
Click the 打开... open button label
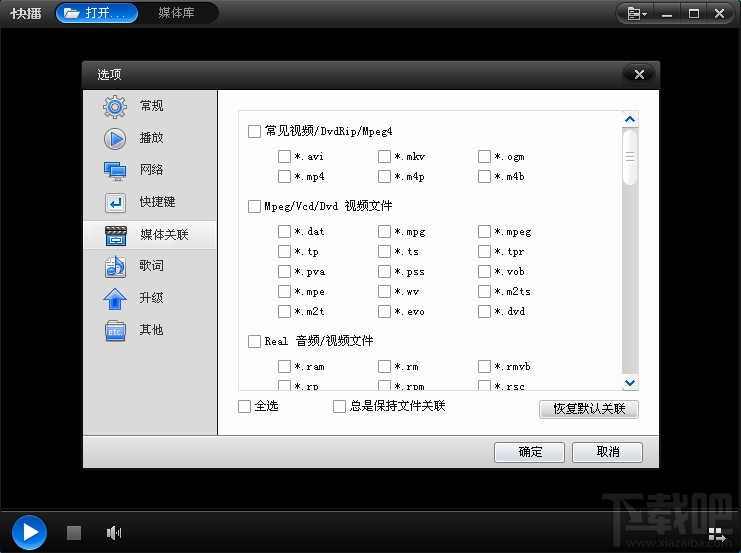pyautogui.click(x=105, y=13)
